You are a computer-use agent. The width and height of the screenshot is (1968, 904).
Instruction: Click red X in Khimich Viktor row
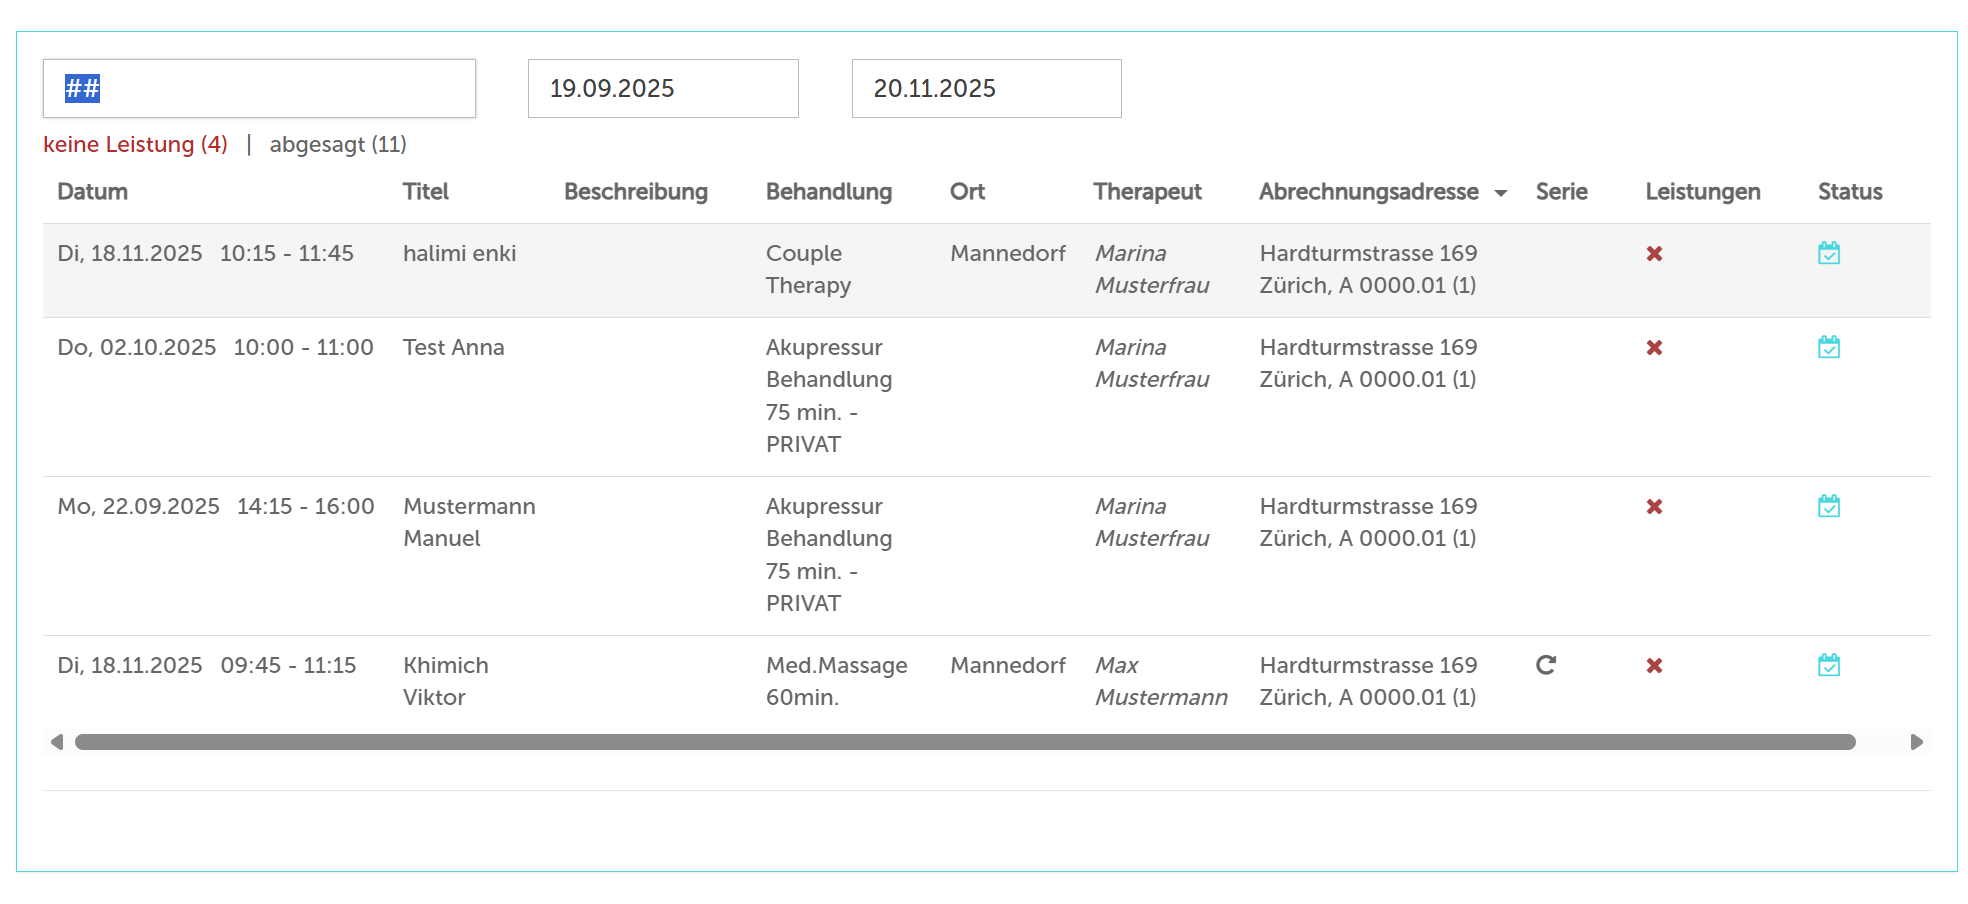coord(1654,666)
